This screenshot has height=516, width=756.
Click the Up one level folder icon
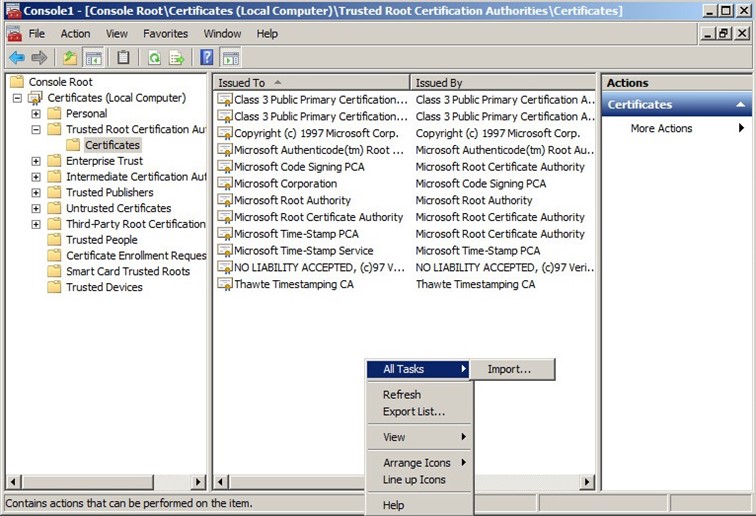click(x=70, y=58)
